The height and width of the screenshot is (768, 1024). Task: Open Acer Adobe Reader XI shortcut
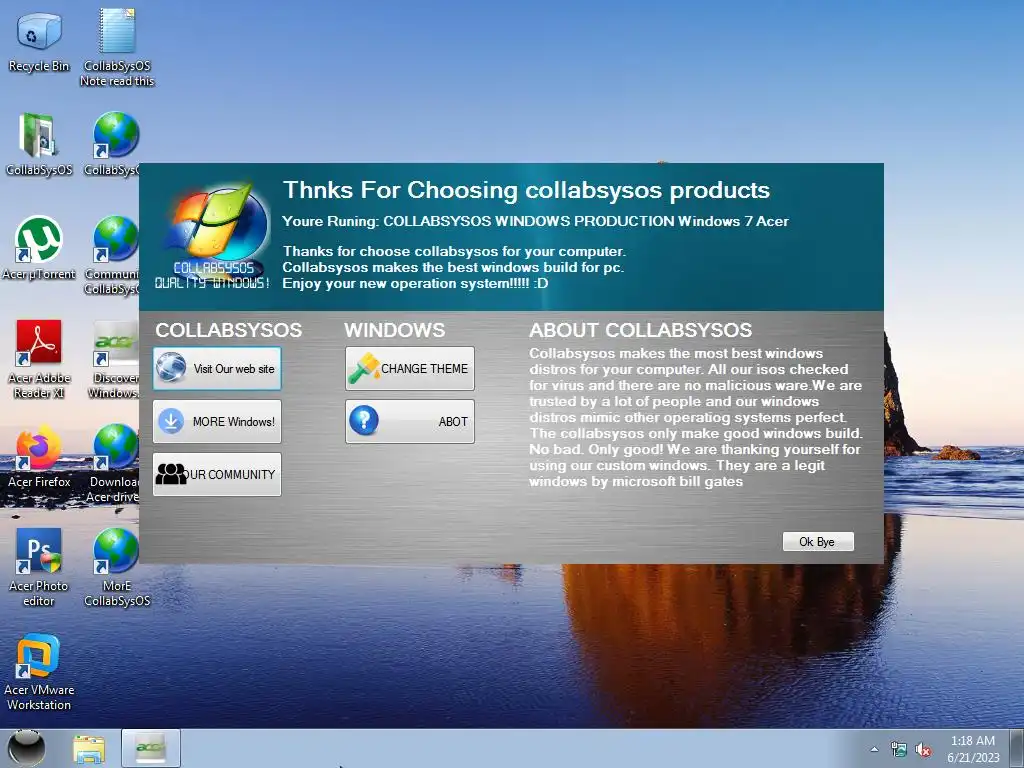tap(39, 359)
